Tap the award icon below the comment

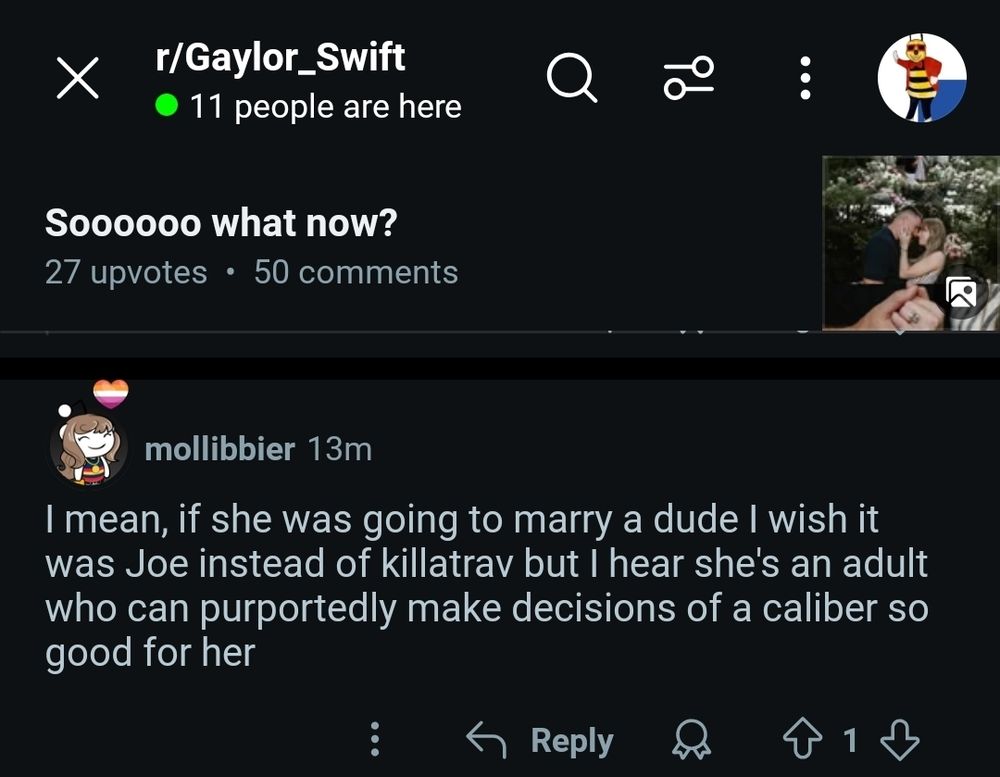click(x=690, y=740)
